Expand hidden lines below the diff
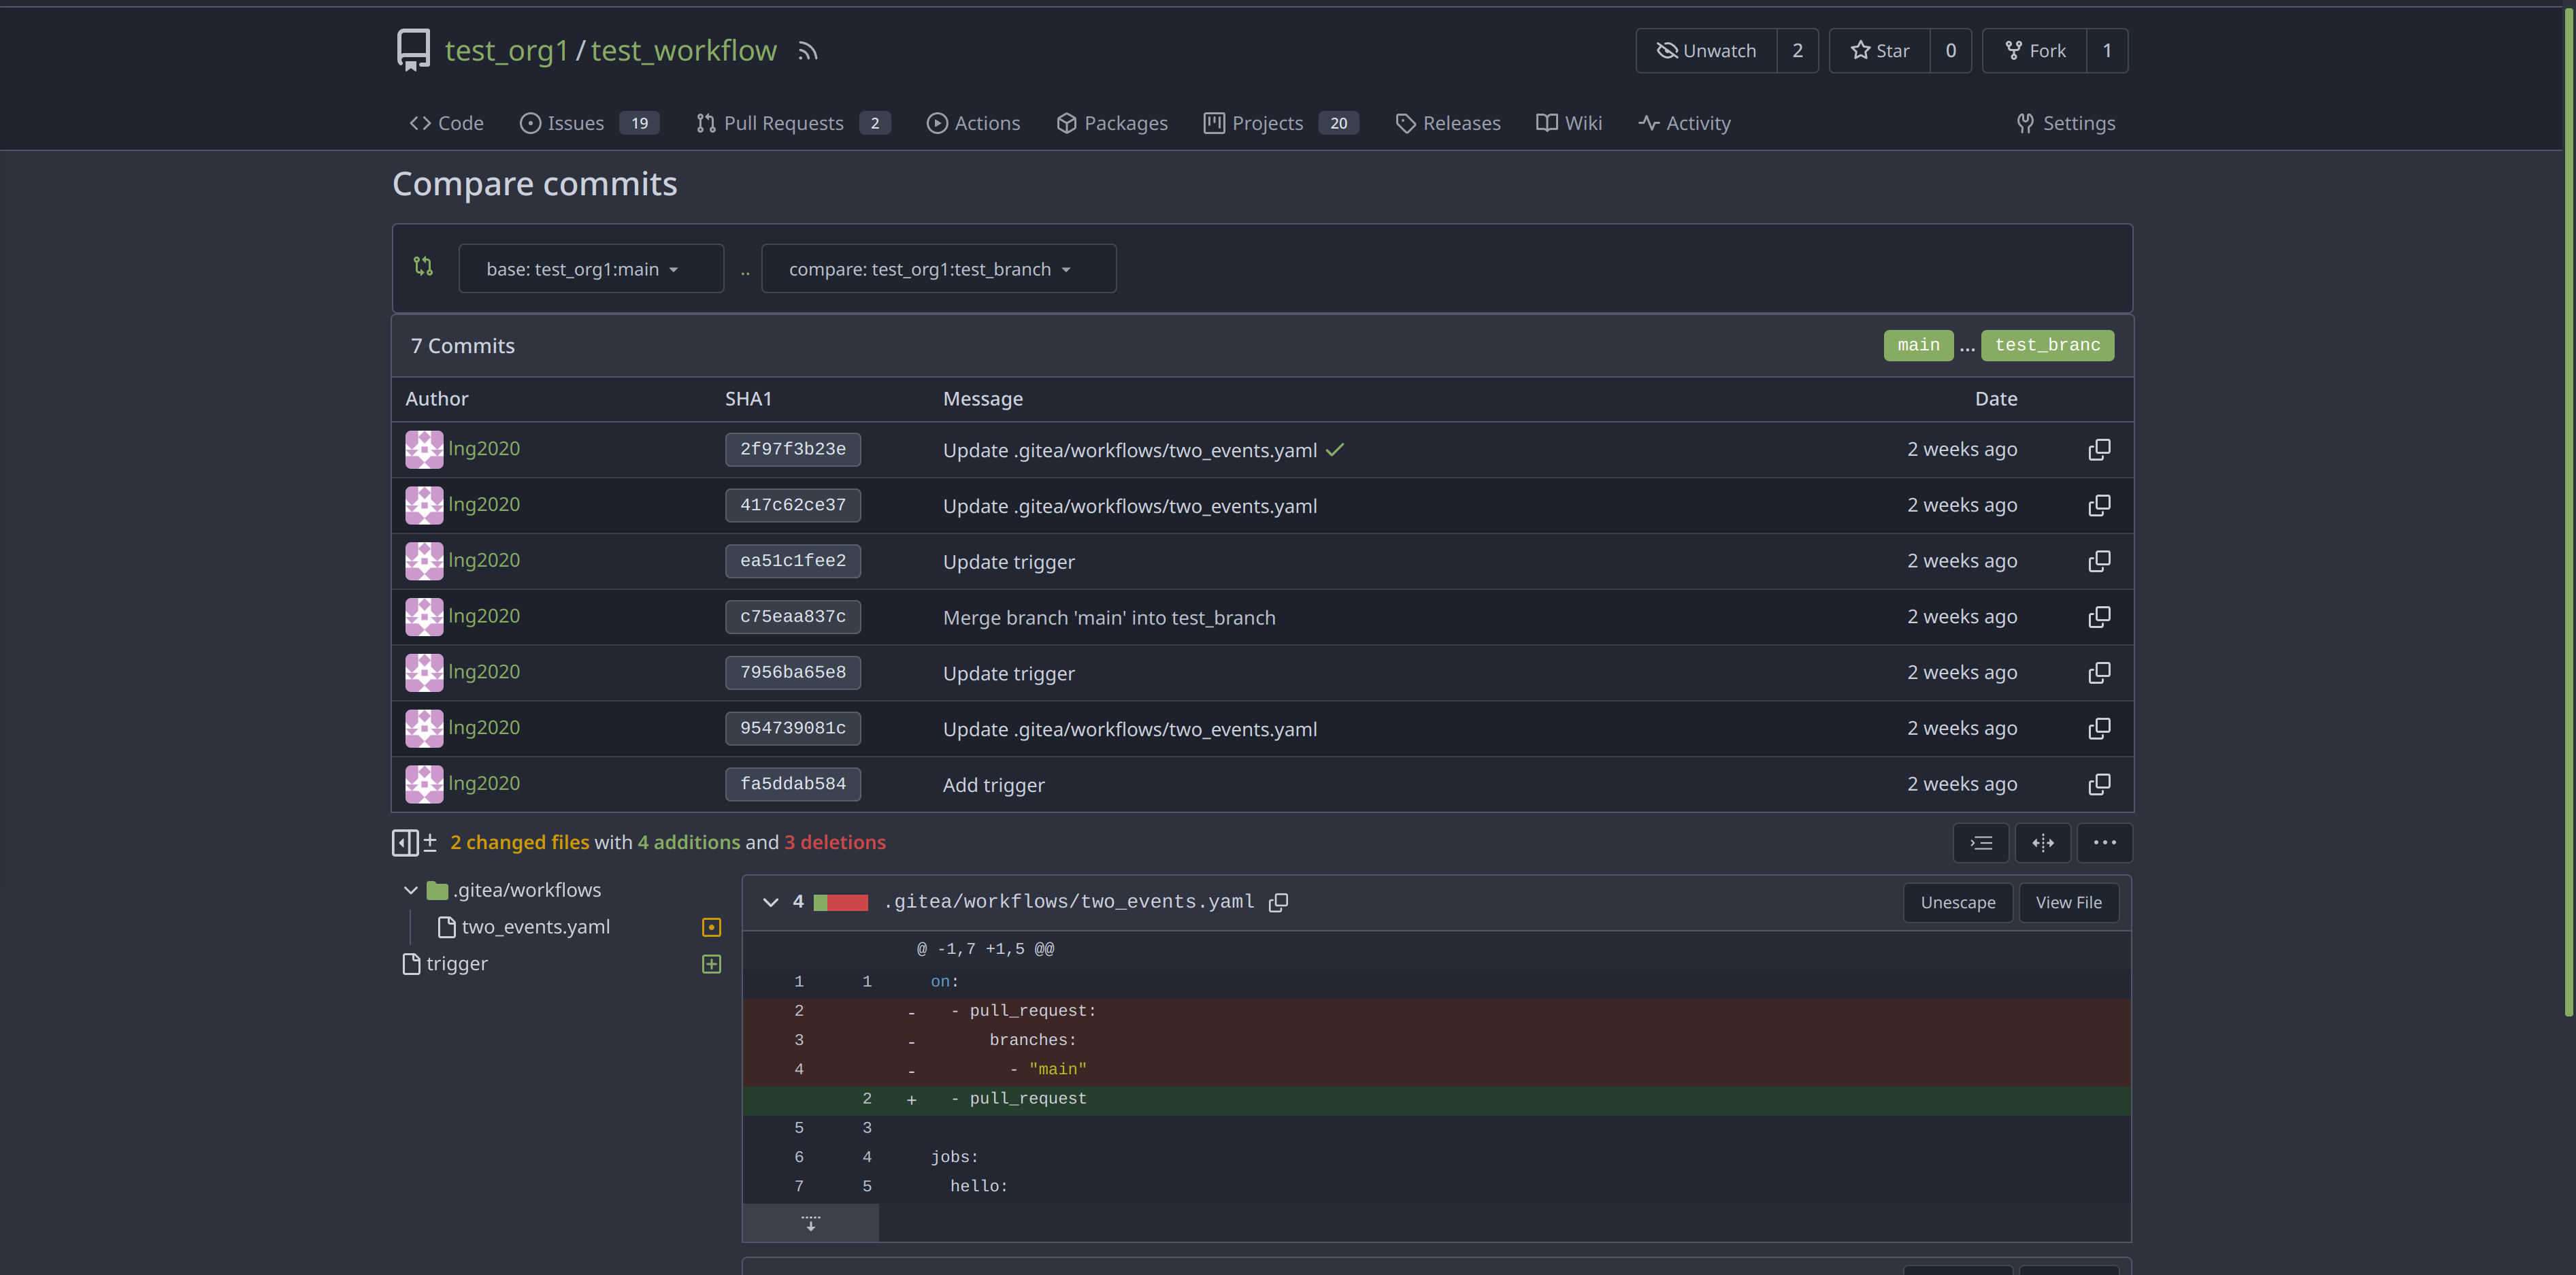The height and width of the screenshot is (1275, 2576). tap(810, 1223)
